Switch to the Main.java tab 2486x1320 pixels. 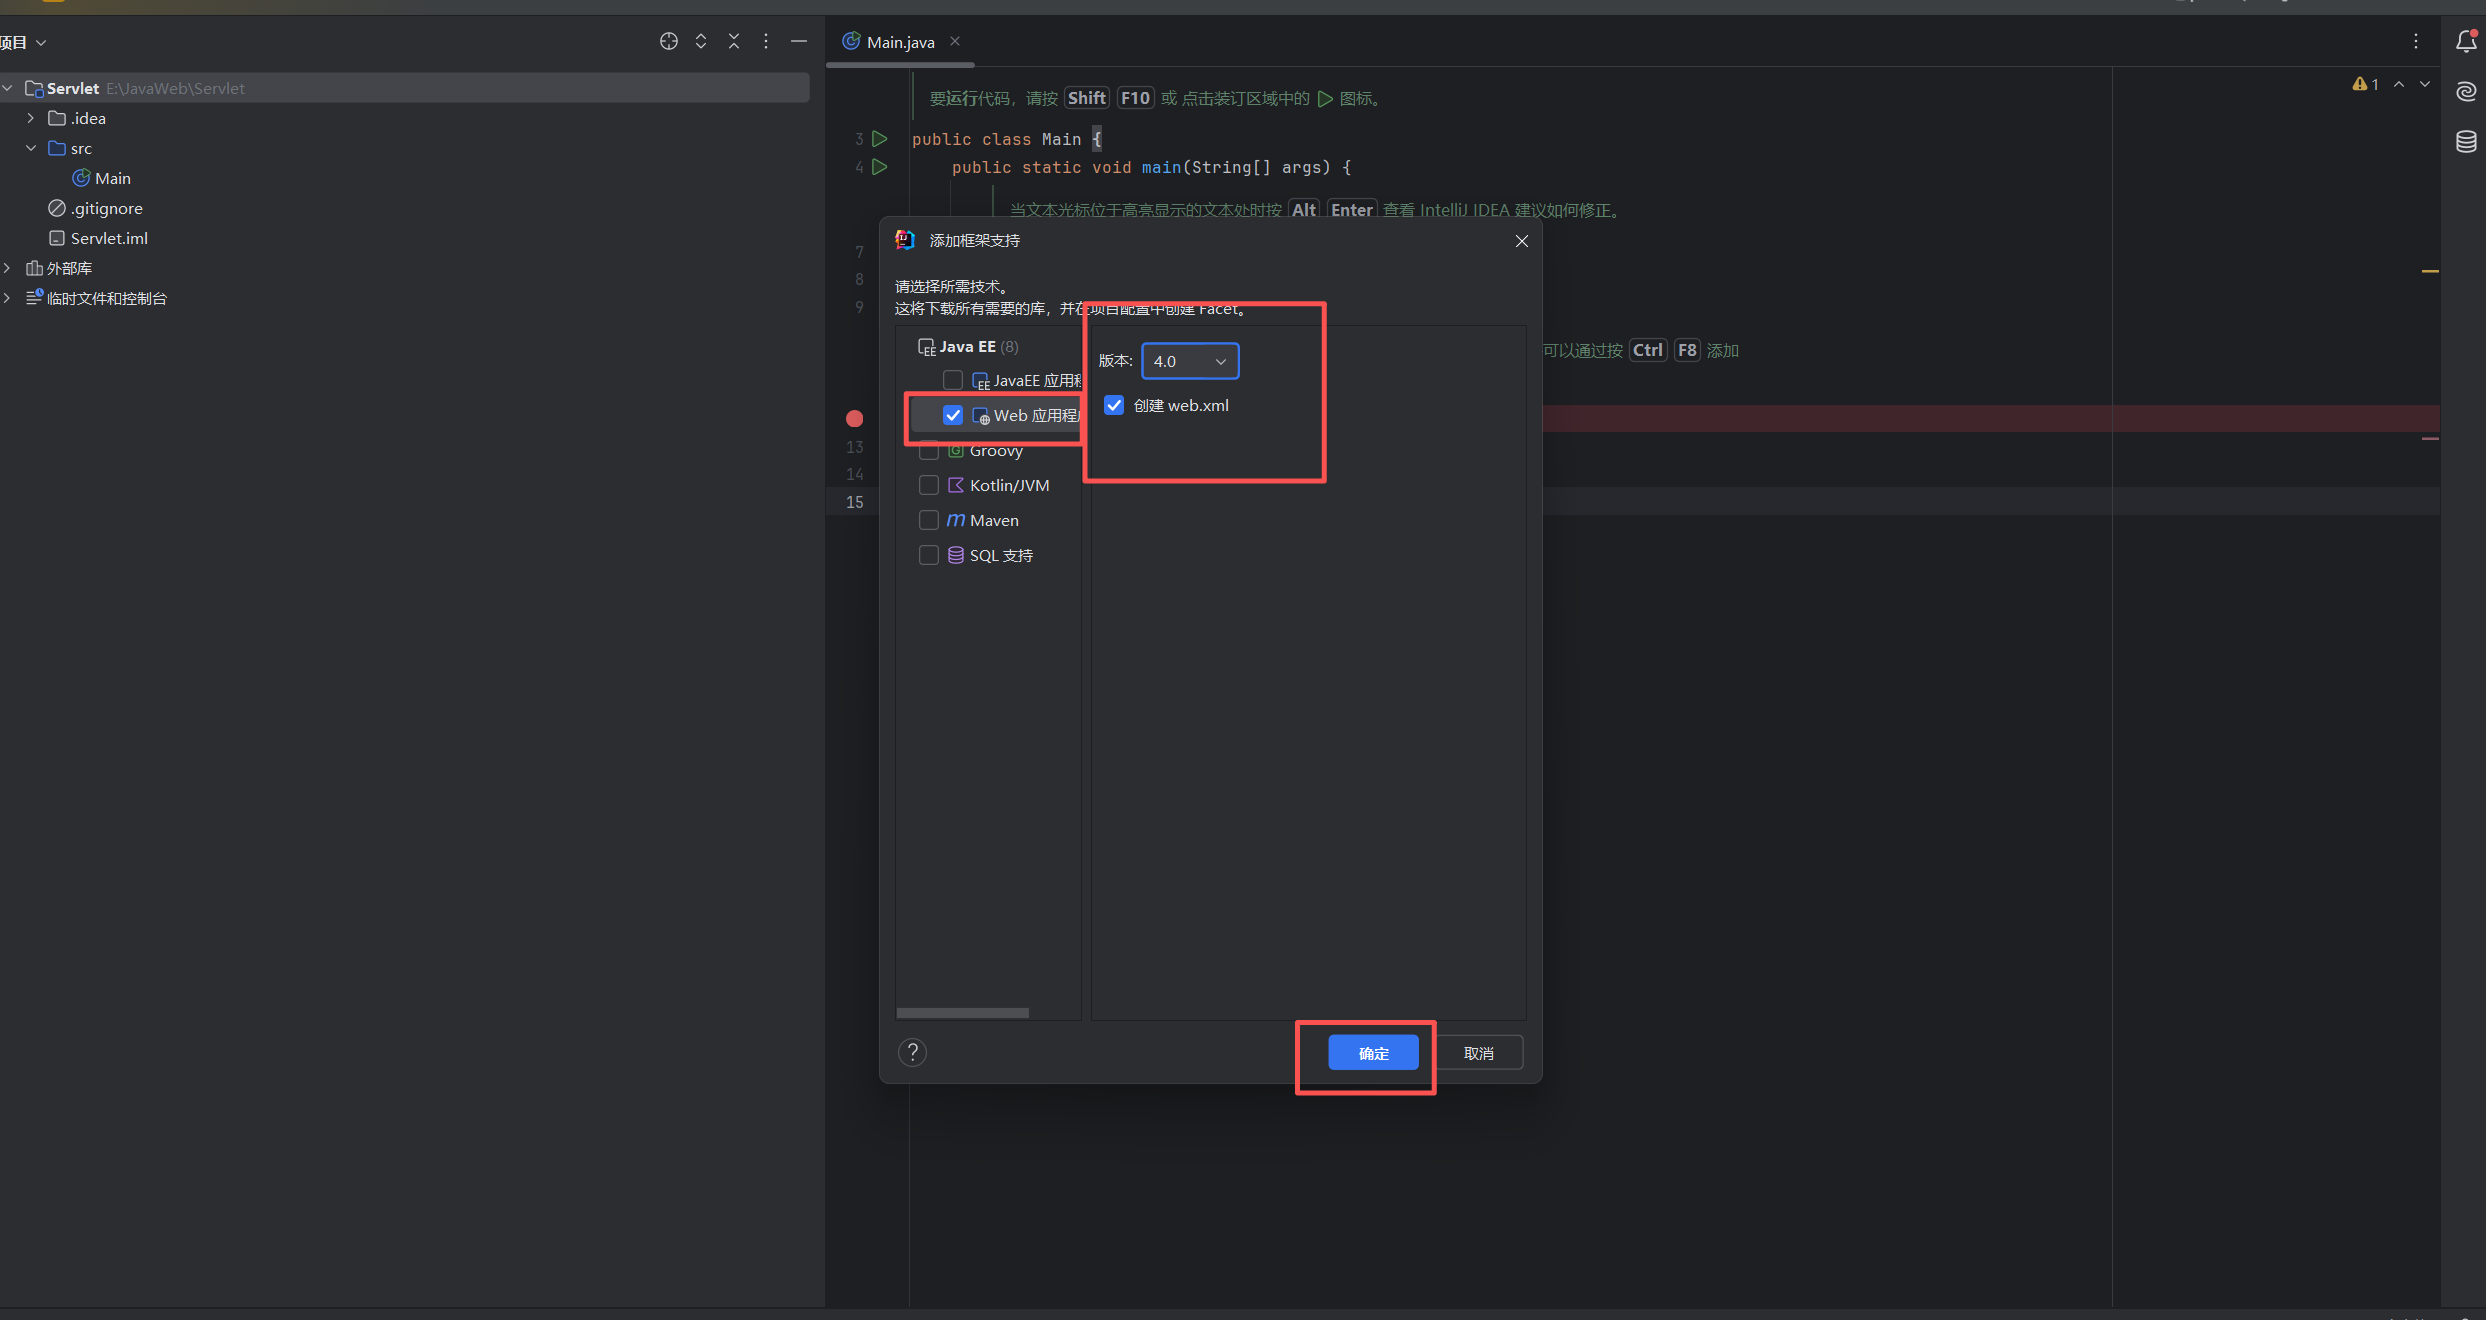click(x=899, y=42)
